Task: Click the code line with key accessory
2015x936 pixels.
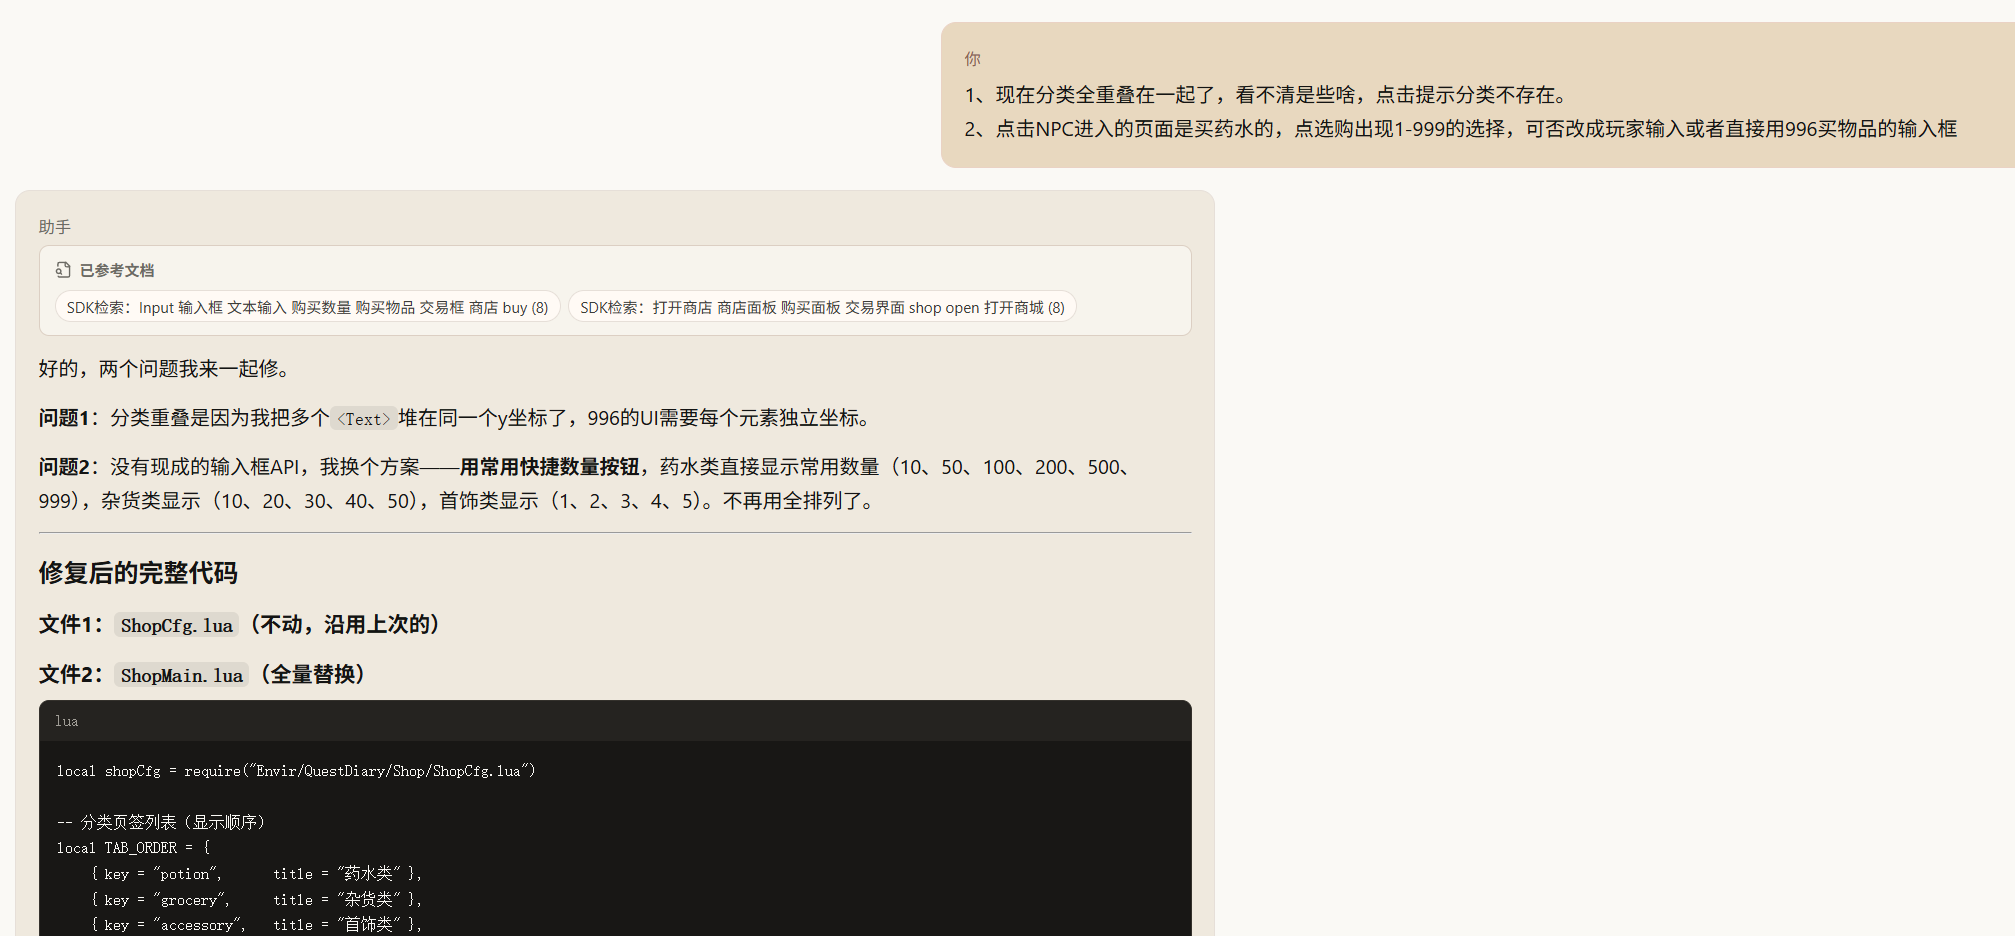Action: pos(256,925)
